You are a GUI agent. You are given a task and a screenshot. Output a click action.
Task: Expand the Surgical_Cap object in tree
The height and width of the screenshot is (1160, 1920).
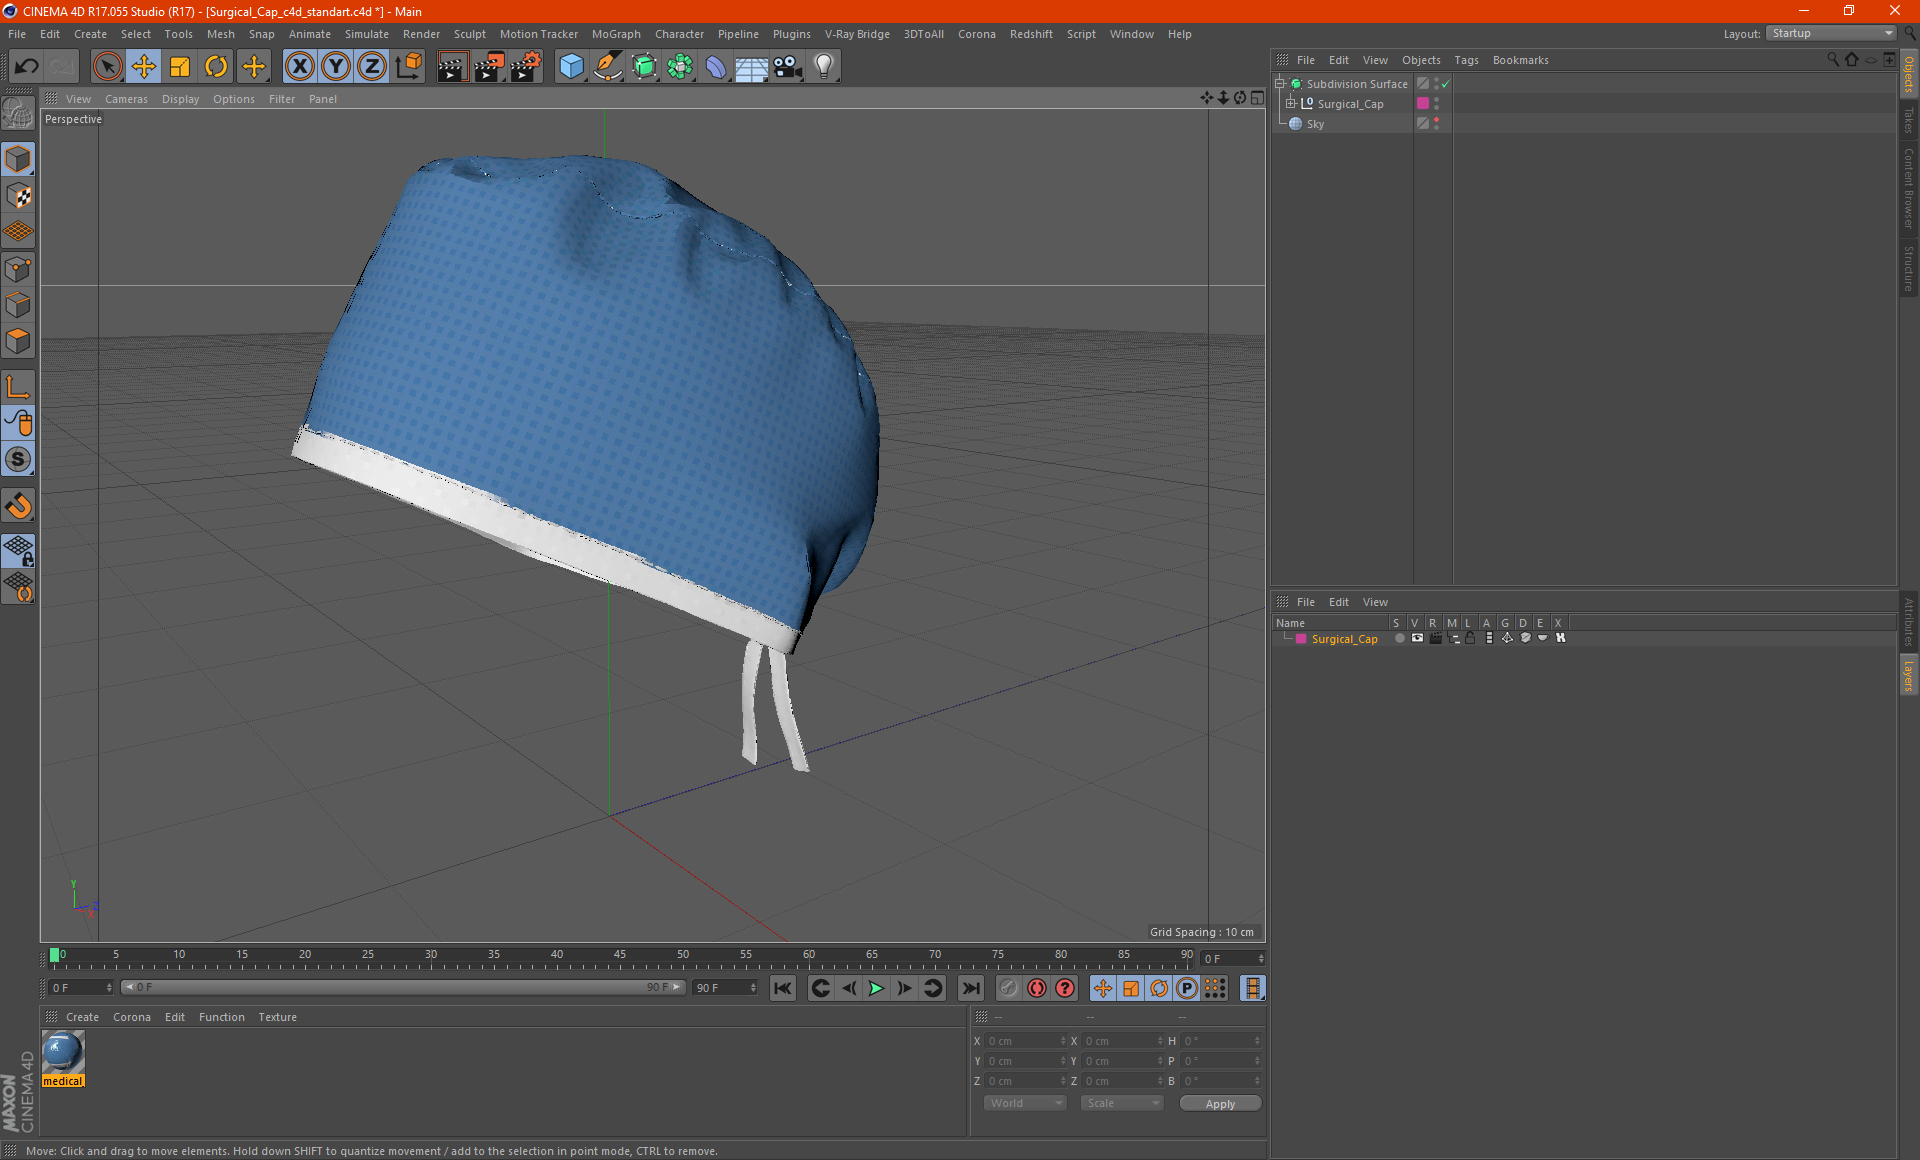click(1290, 104)
